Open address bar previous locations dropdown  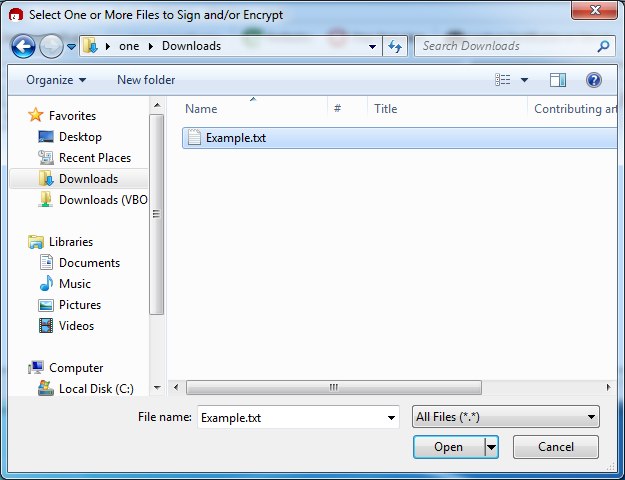point(372,46)
